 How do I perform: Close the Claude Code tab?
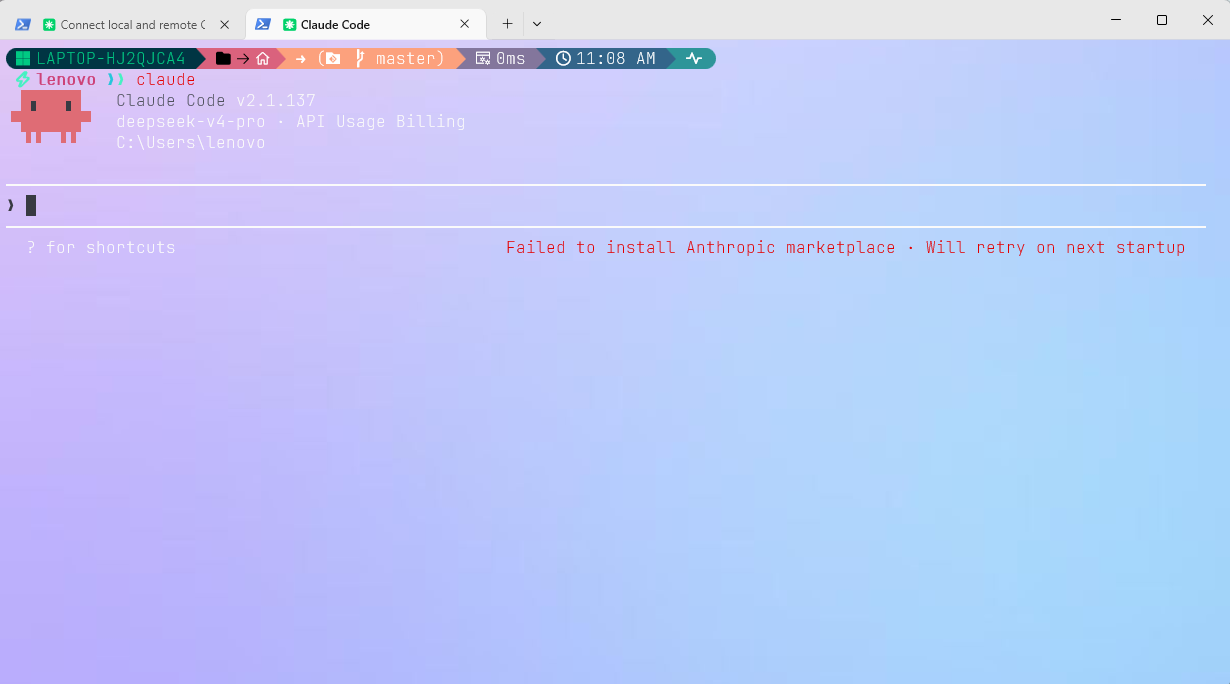(464, 24)
